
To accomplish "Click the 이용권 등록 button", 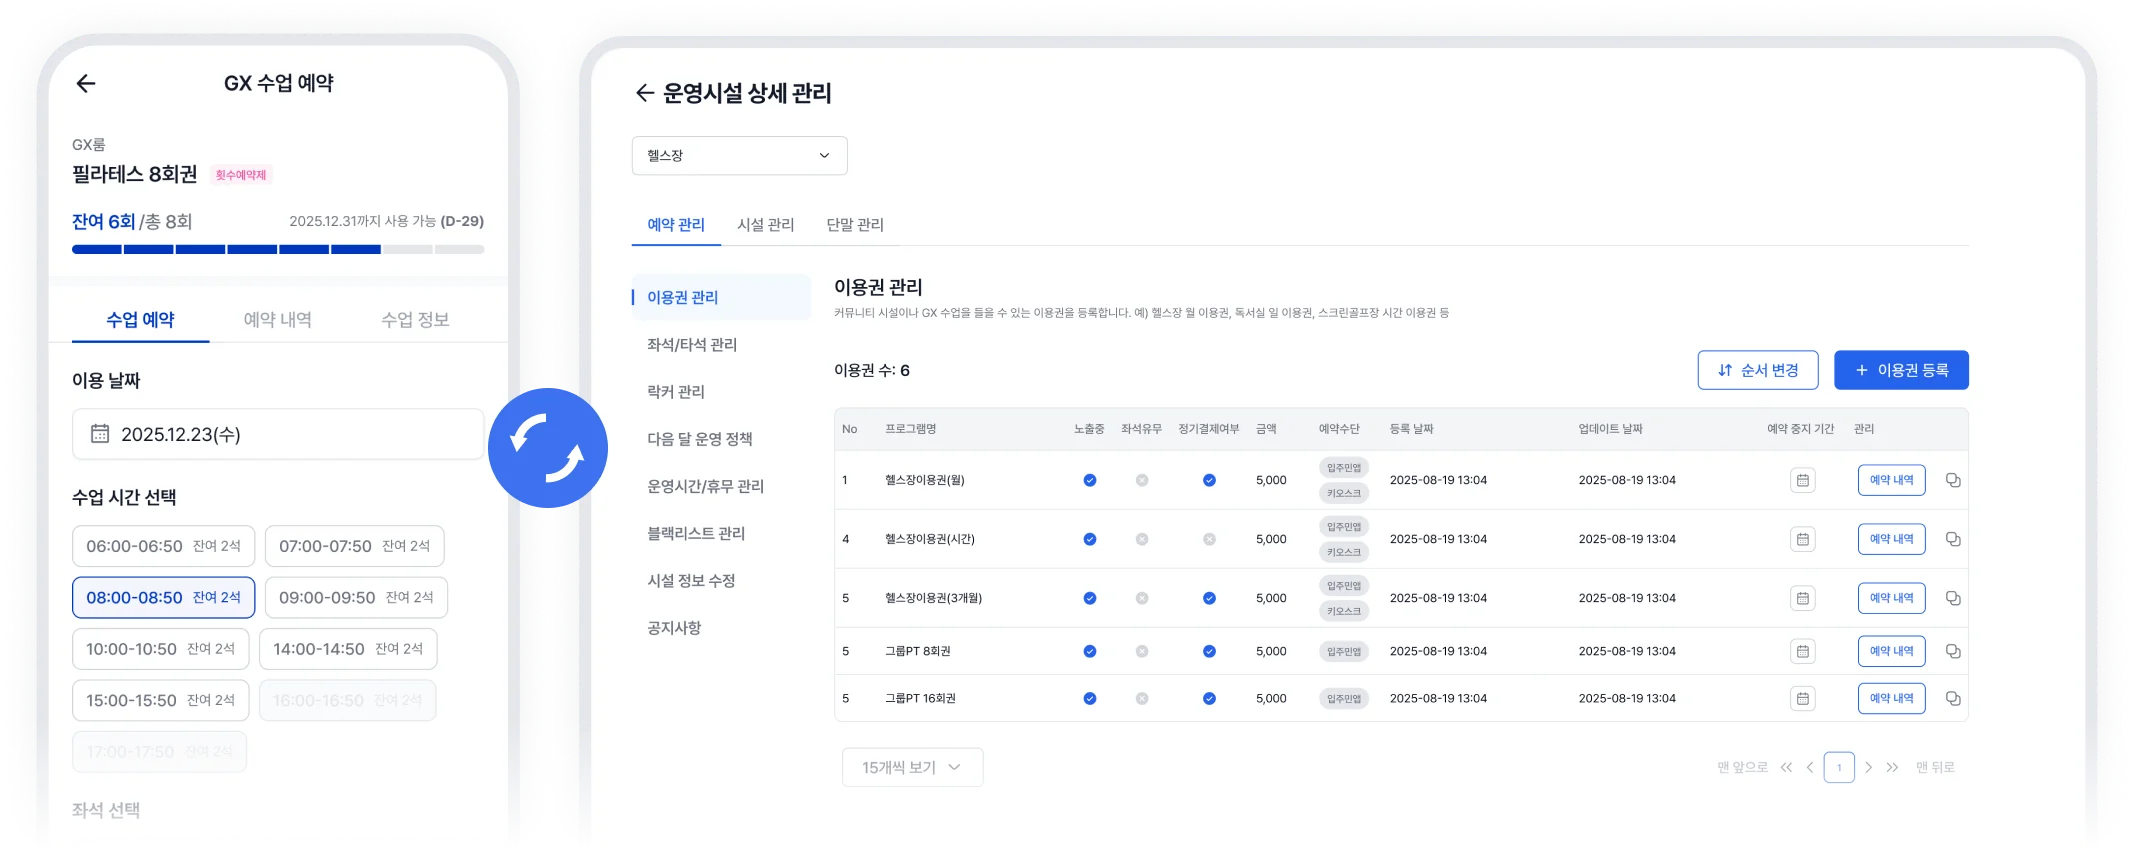I will [x=1901, y=370].
